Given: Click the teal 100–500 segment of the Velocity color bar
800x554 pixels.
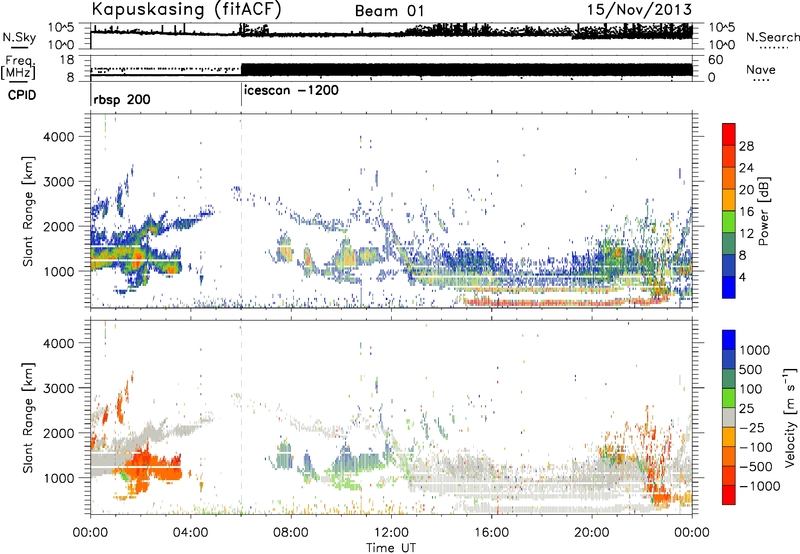Looking at the screenshot, I should [x=729, y=379].
